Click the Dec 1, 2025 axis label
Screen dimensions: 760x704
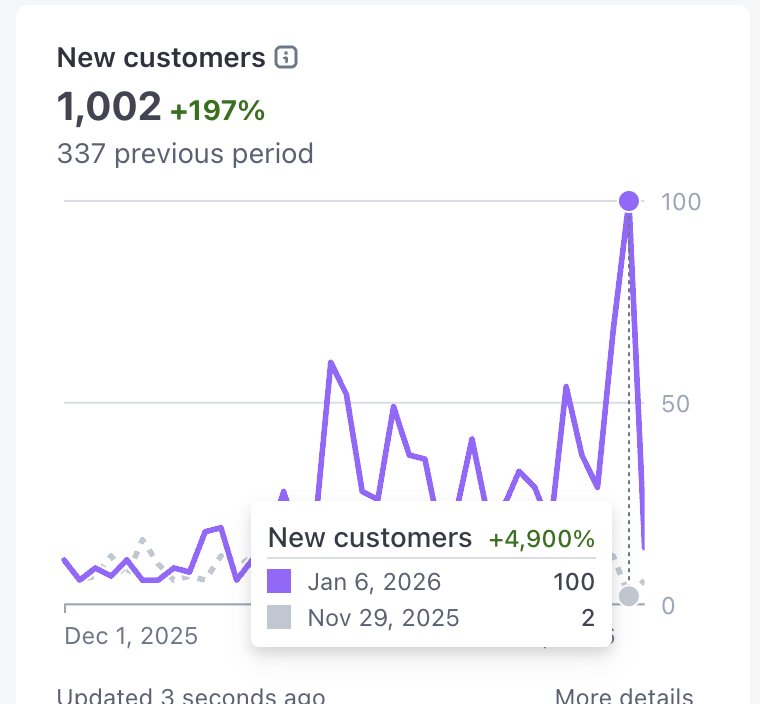[x=131, y=636]
